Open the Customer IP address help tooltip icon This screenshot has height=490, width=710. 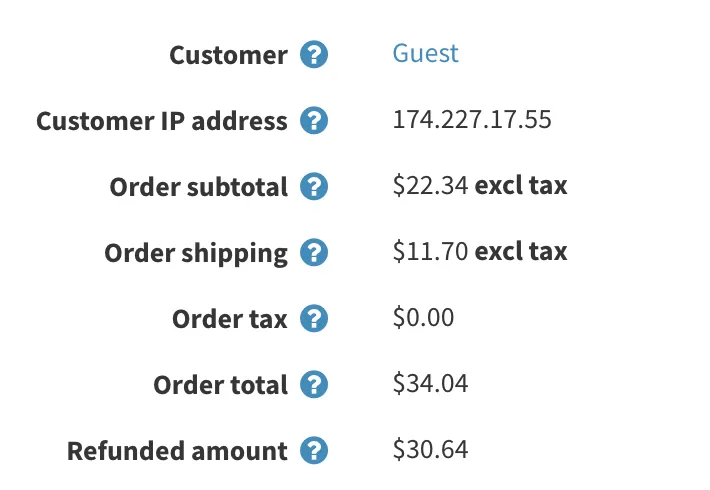(x=314, y=120)
